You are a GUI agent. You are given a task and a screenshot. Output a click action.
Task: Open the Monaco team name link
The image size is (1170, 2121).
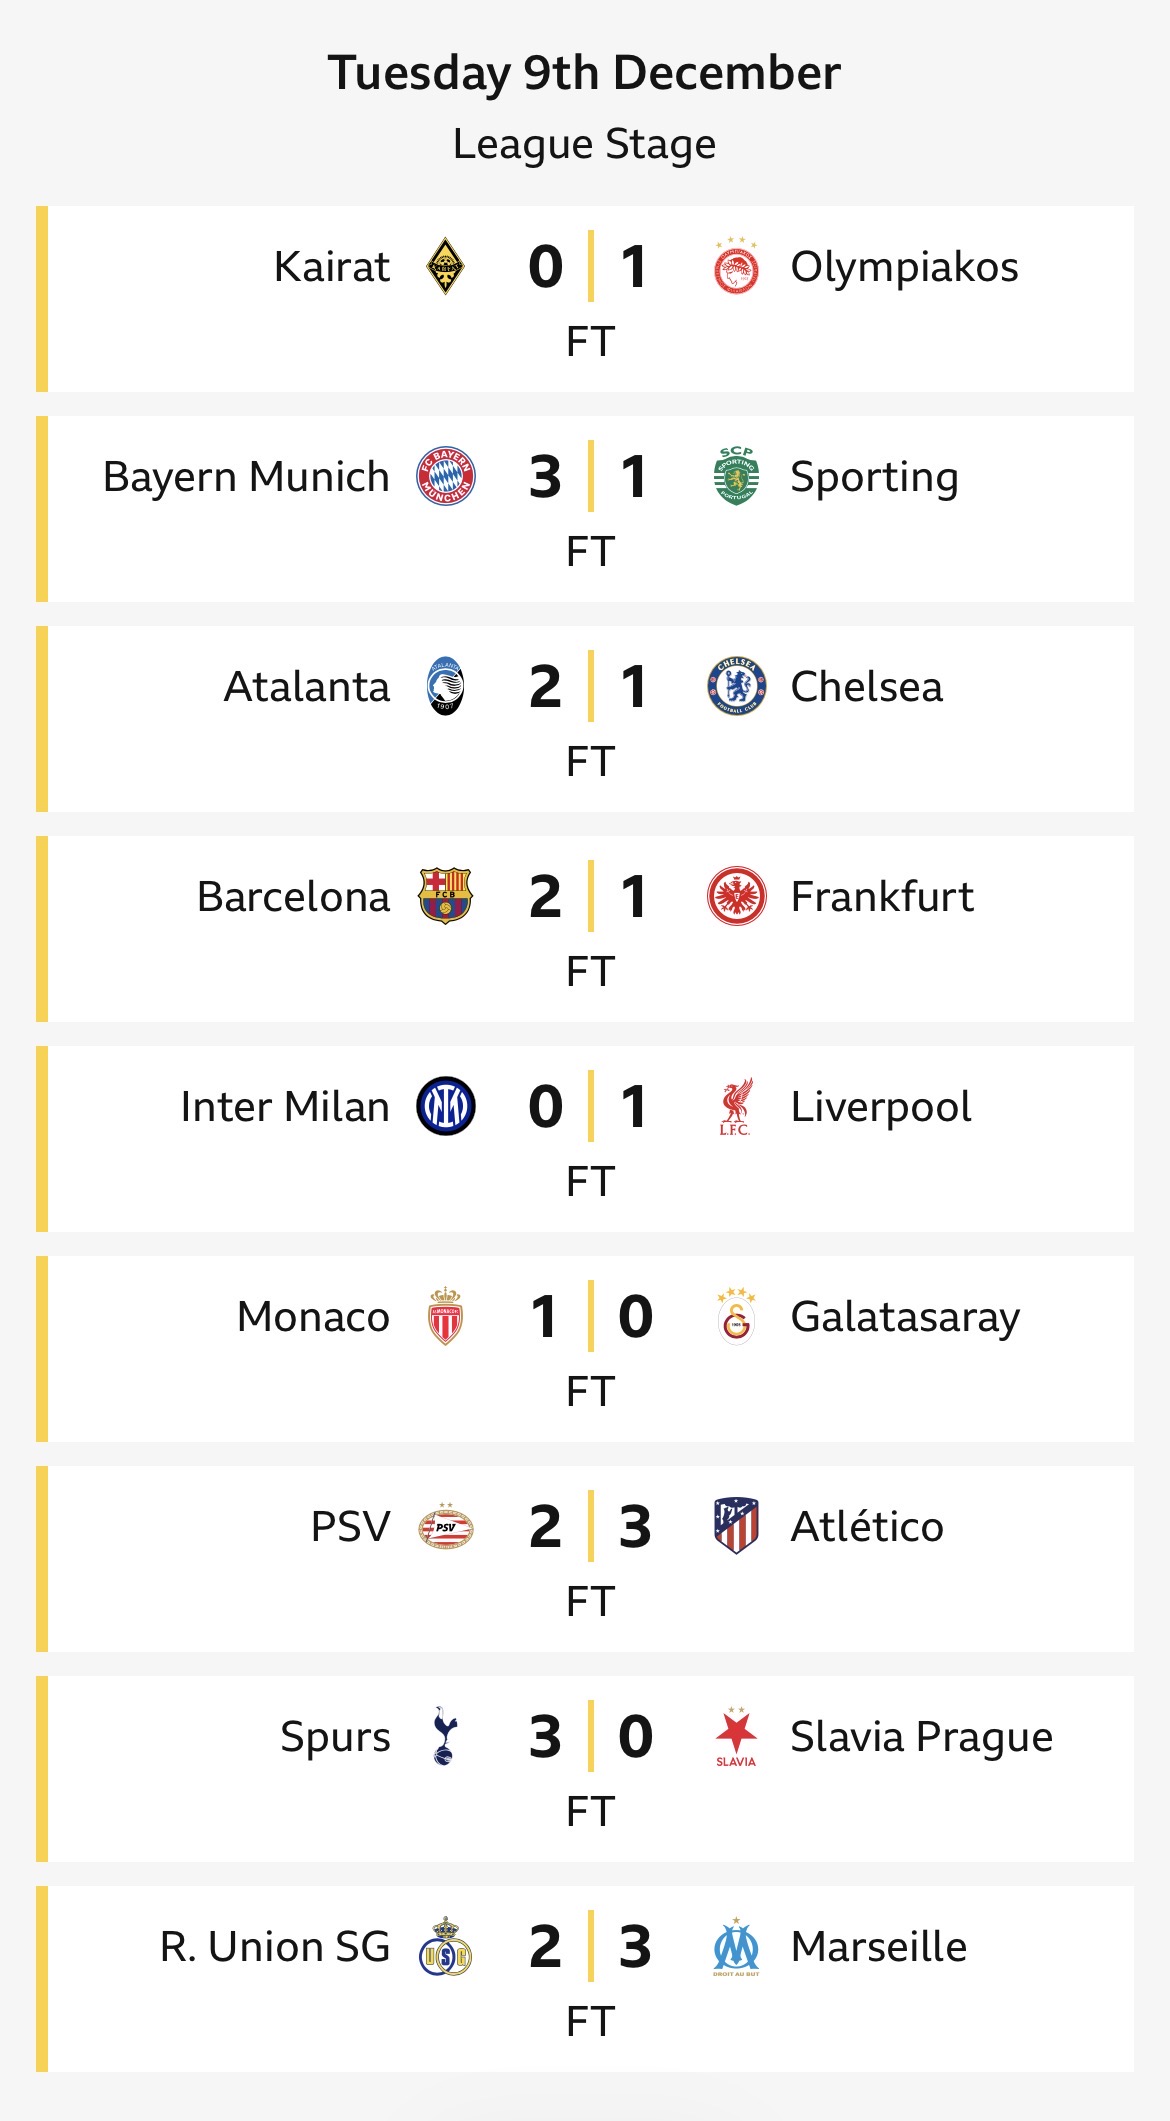tap(313, 1317)
